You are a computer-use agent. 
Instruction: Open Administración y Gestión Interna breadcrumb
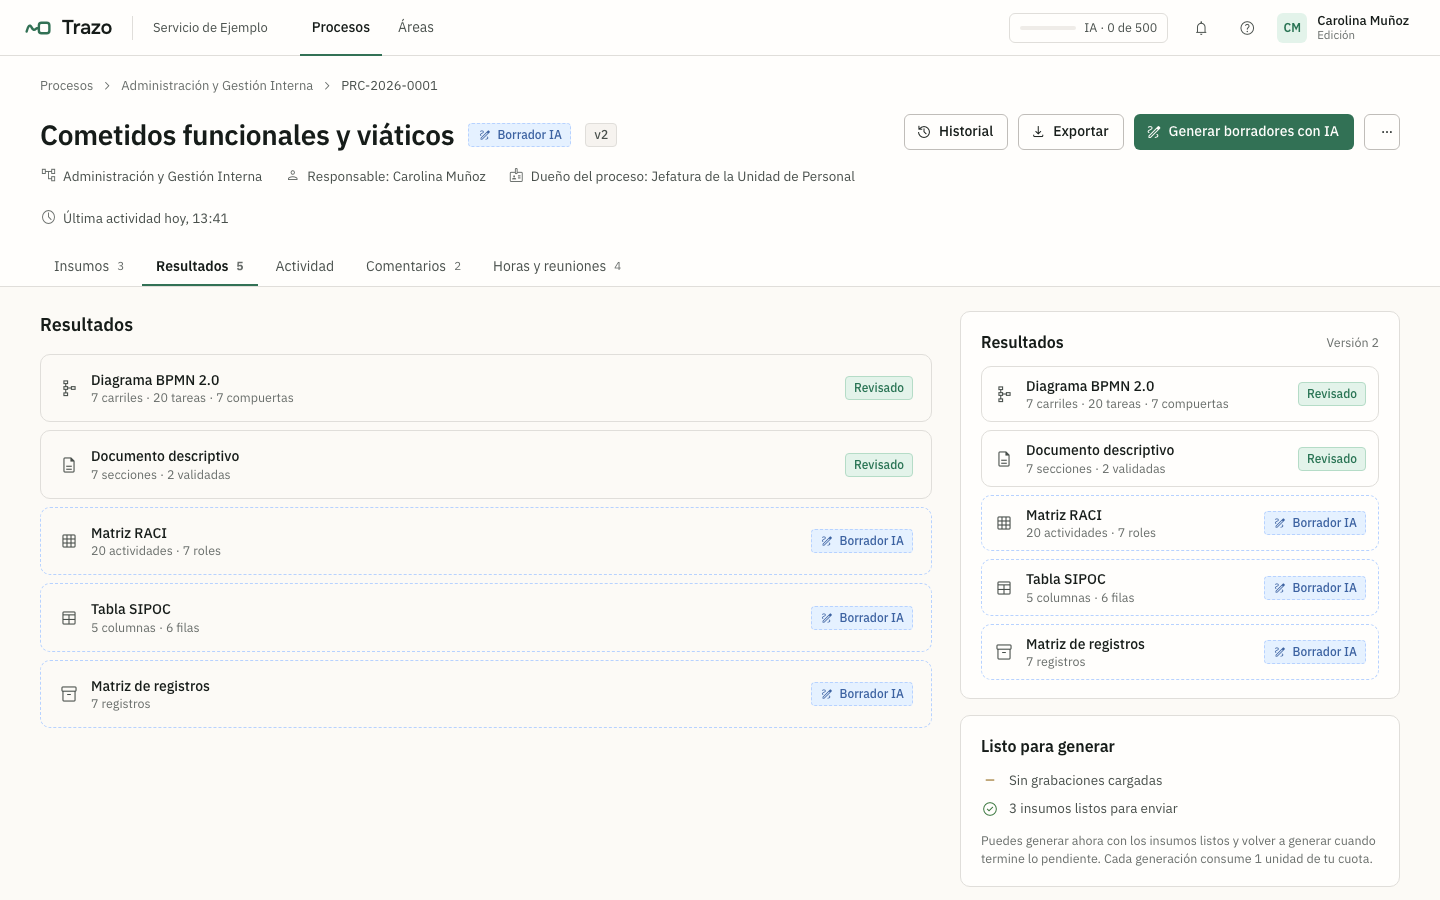[x=217, y=86]
